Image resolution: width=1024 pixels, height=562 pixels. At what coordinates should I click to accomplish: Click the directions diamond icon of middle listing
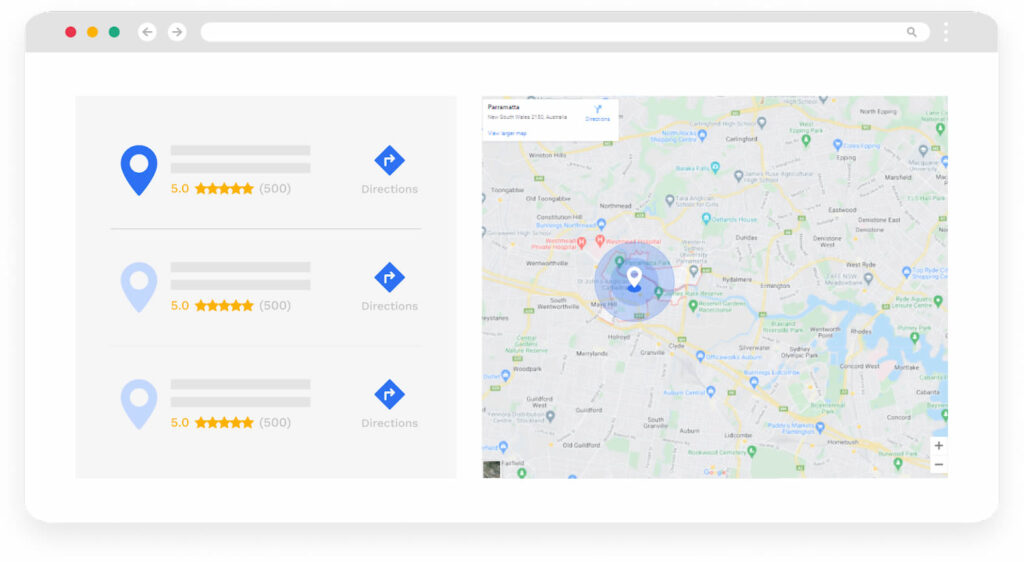[390, 277]
